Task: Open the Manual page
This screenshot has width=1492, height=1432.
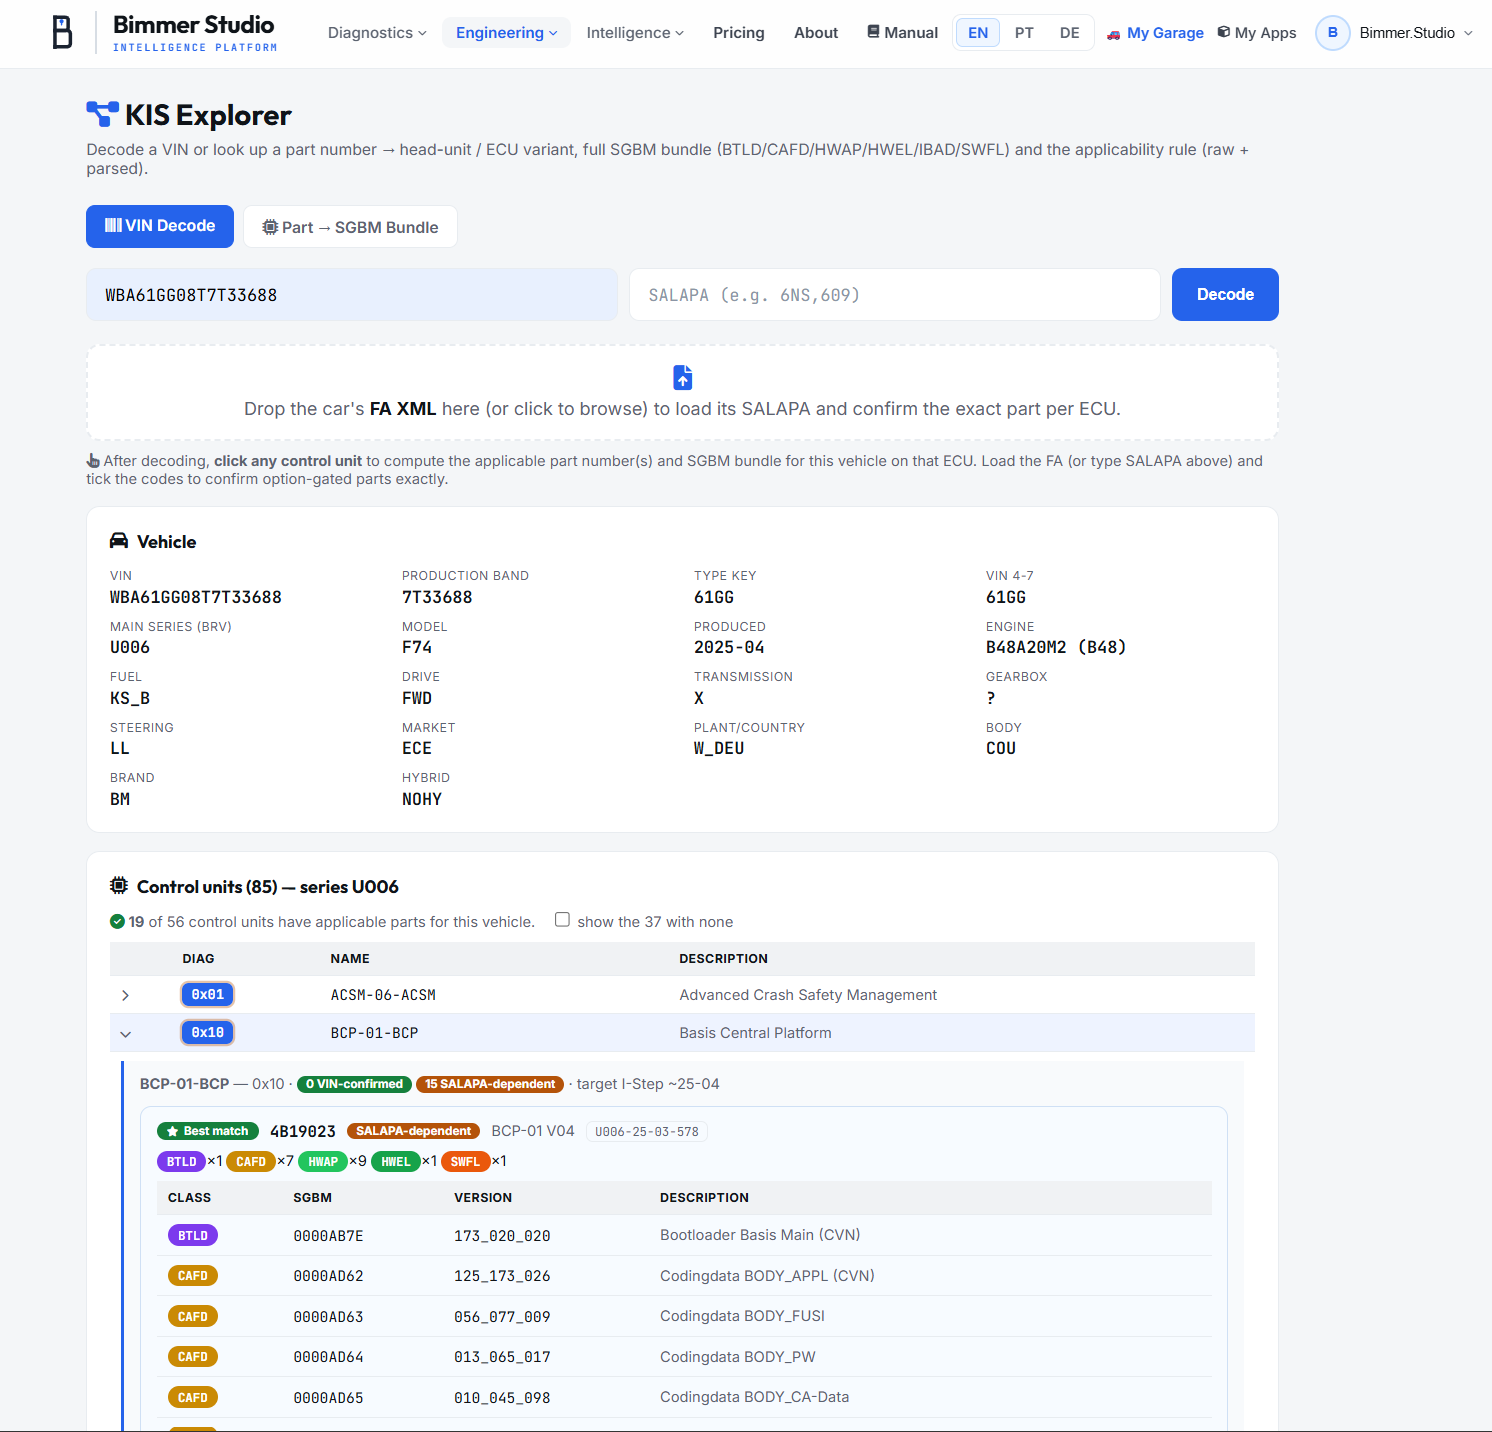Action: point(902,33)
